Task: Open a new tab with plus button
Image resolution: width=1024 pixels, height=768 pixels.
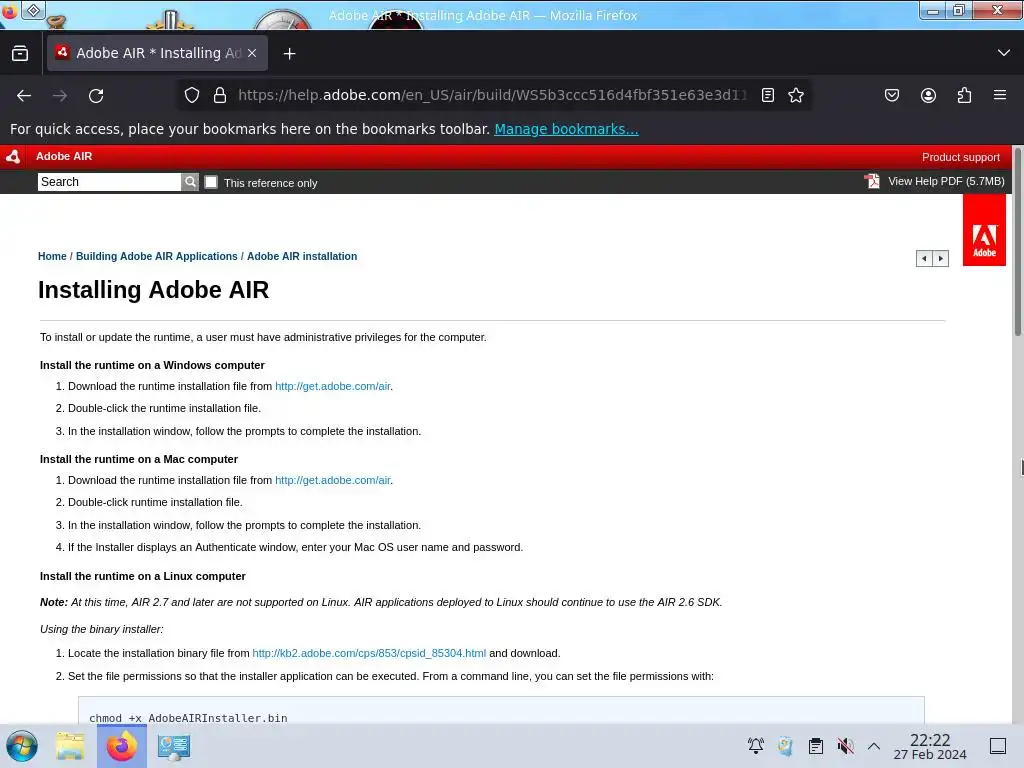Action: coord(289,54)
